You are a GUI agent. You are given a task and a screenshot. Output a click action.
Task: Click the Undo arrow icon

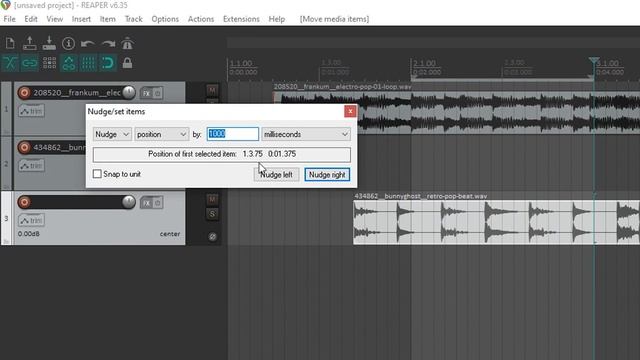88,43
